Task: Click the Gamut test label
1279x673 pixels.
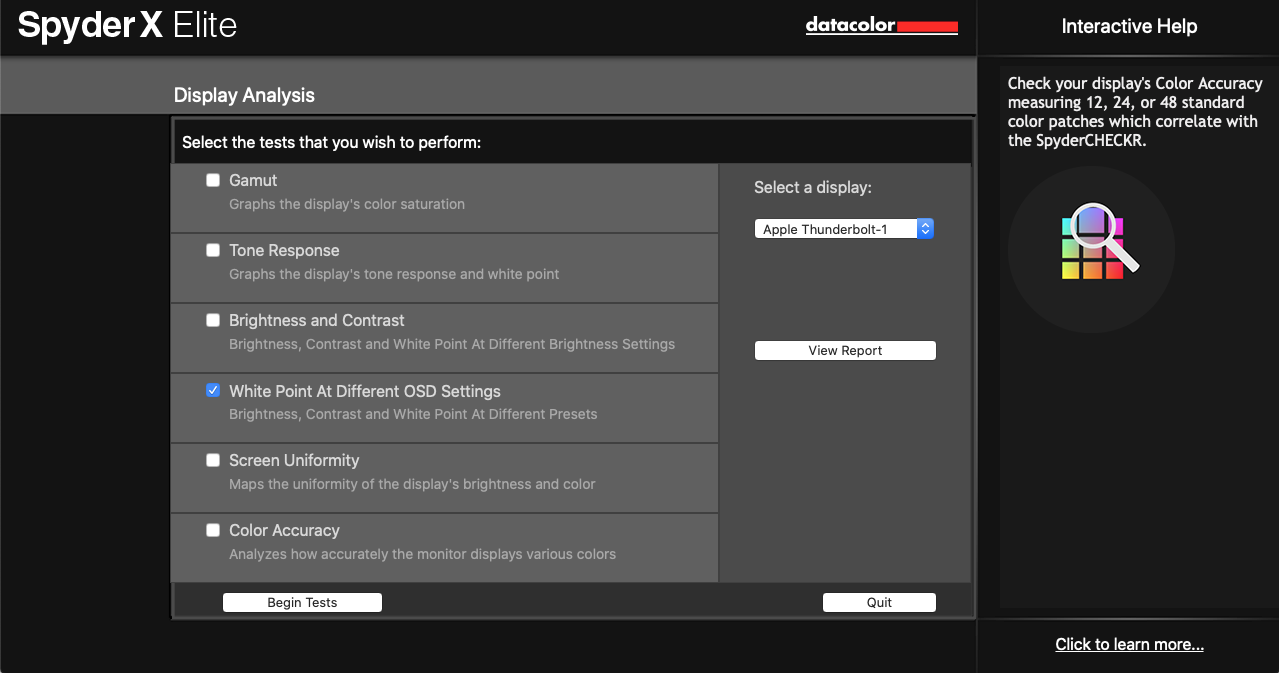Action: 253,180
